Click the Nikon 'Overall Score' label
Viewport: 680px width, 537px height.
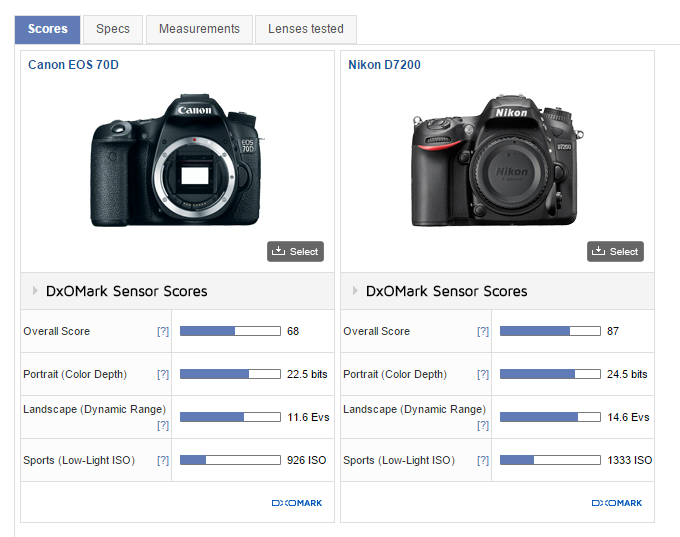coord(377,331)
